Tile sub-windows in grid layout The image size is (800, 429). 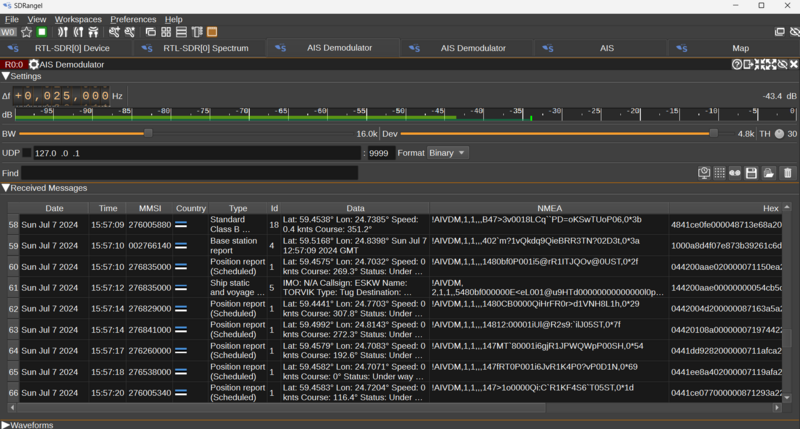166,32
